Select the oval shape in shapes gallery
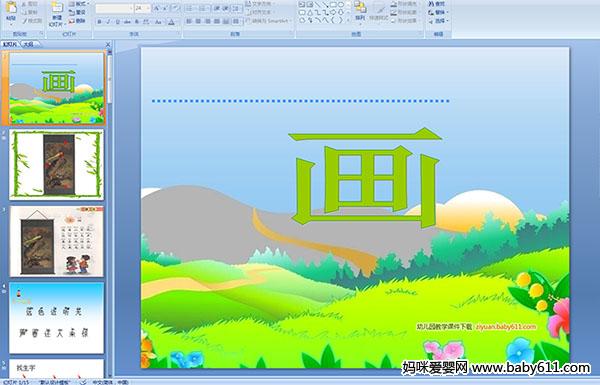600x385 pixels. (340, 5)
